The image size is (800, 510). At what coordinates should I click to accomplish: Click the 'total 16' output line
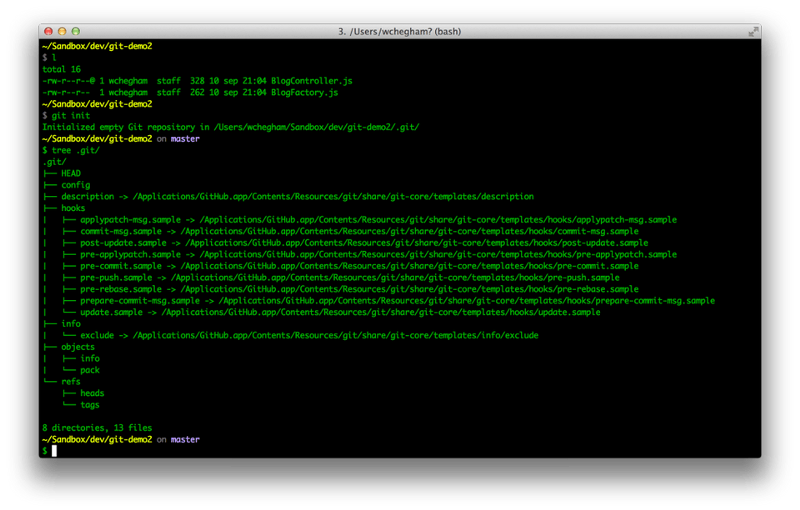61,69
